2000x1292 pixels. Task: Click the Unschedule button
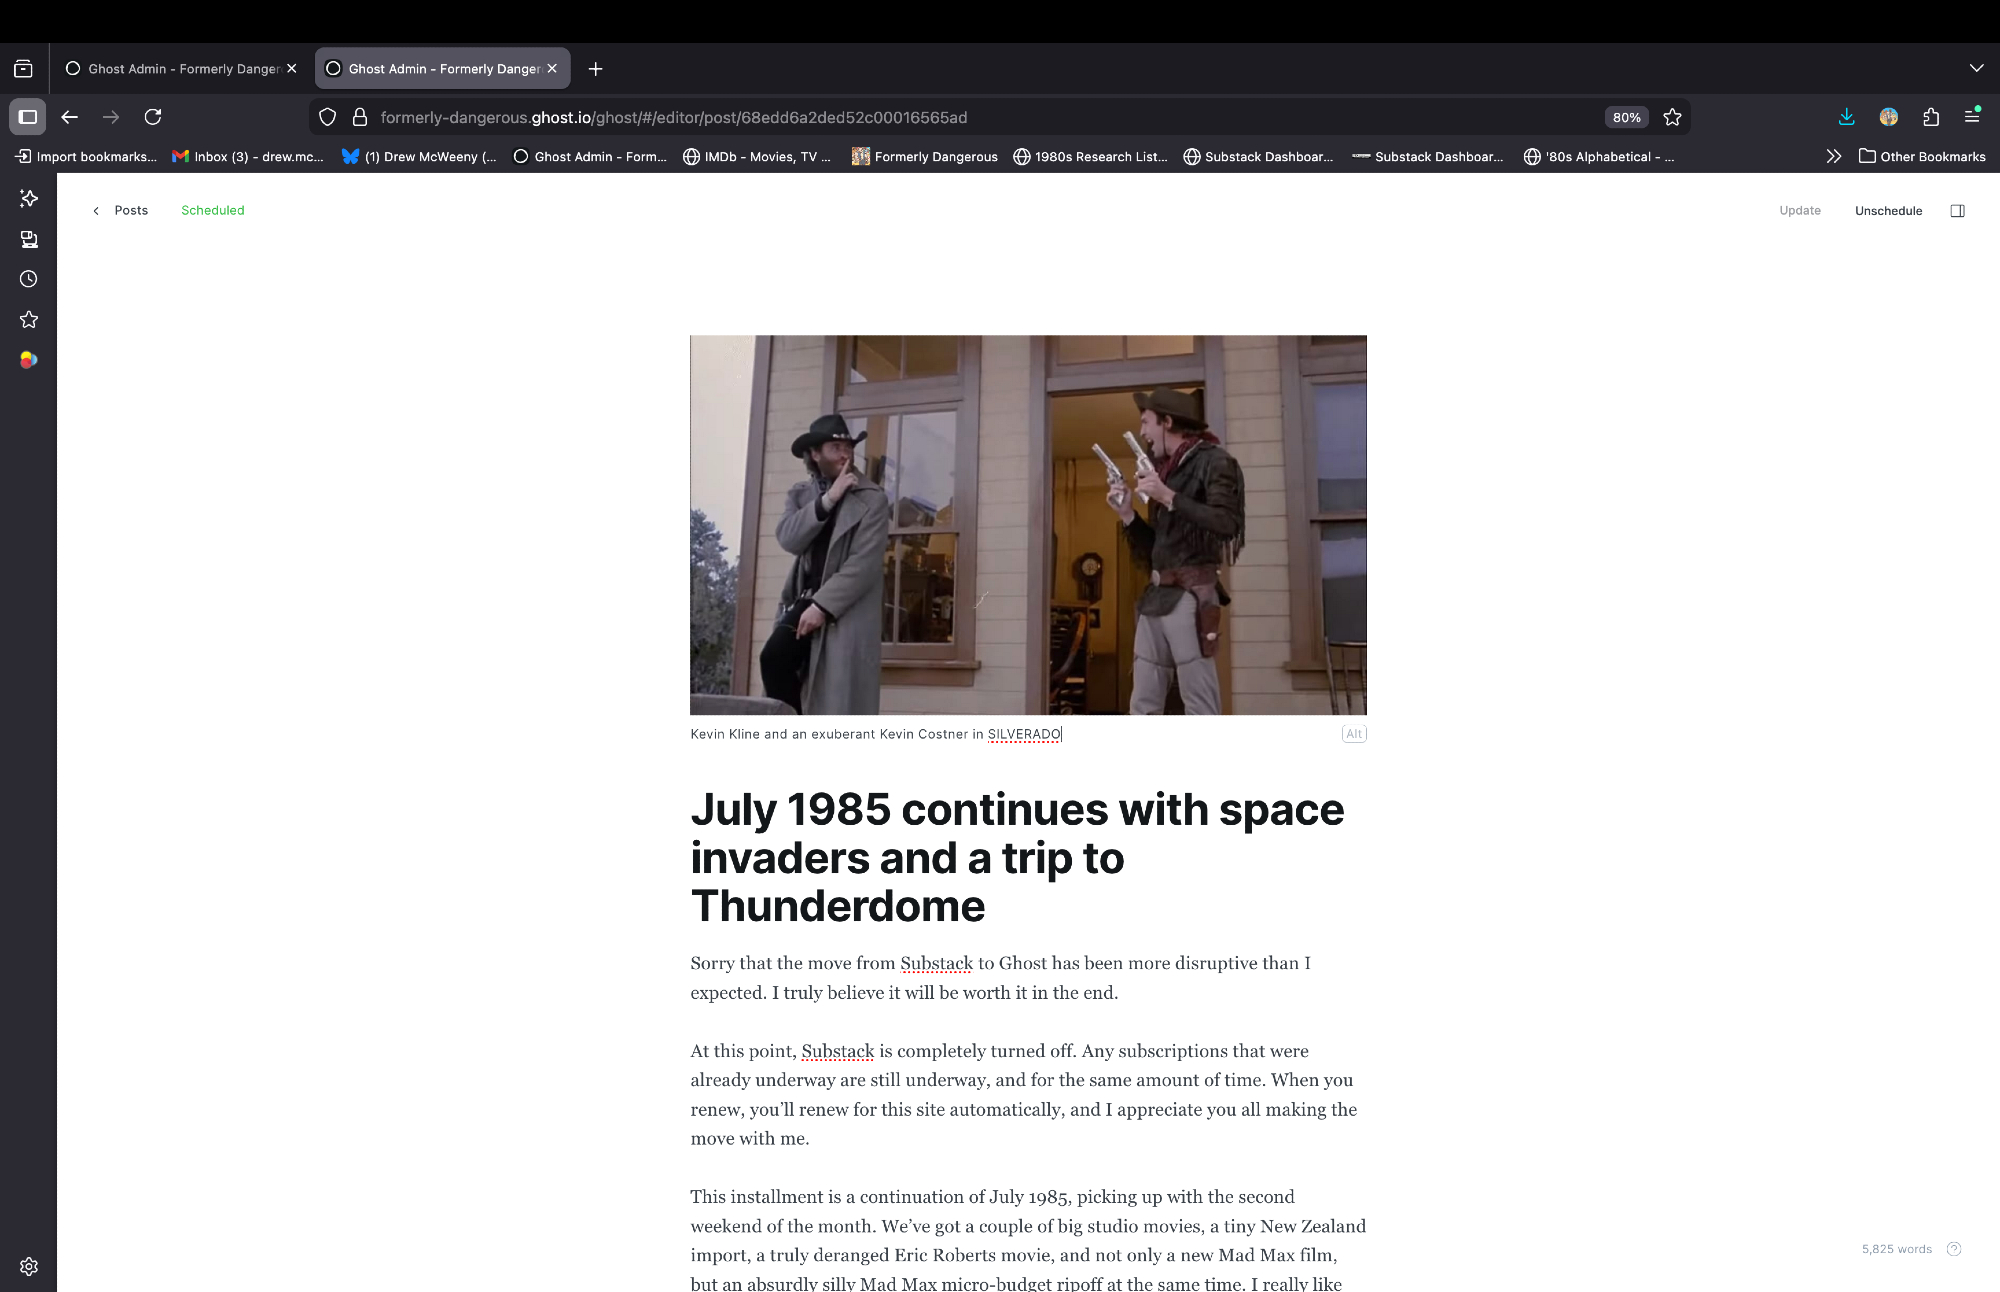tap(1888, 211)
